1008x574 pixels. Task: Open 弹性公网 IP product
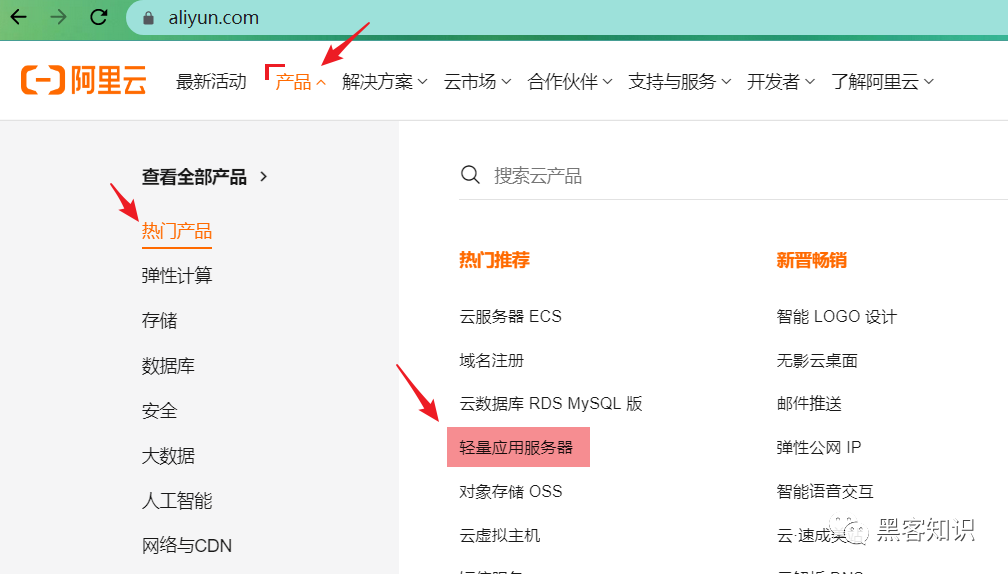click(818, 447)
